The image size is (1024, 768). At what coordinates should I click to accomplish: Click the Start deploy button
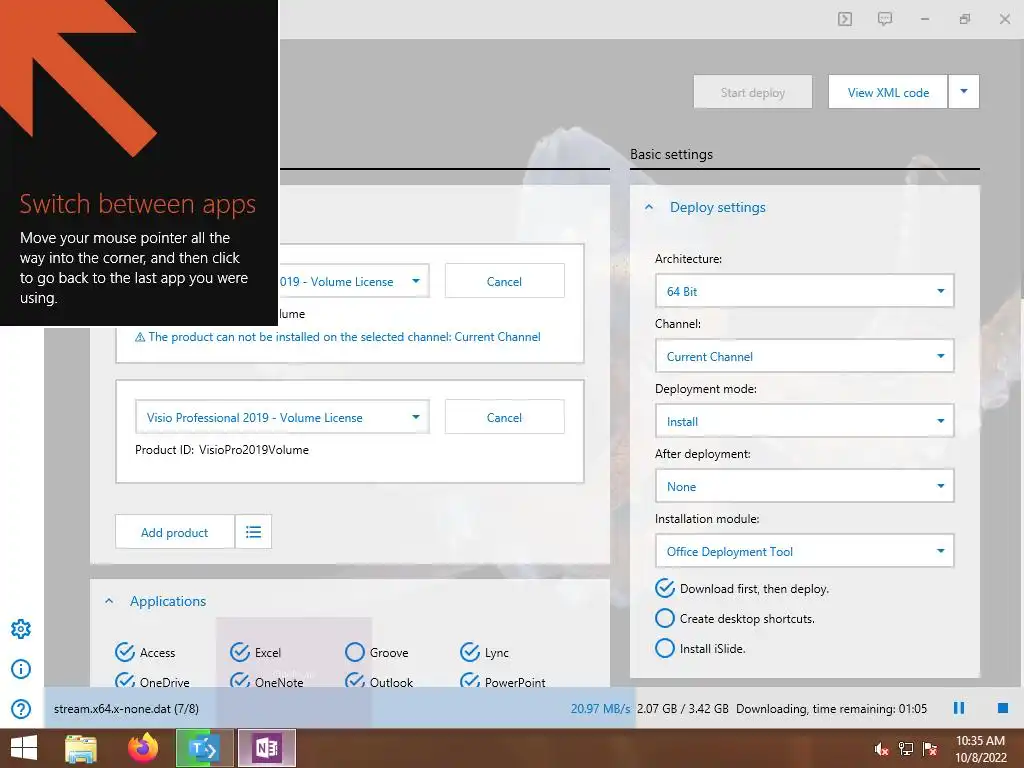[753, 91]
